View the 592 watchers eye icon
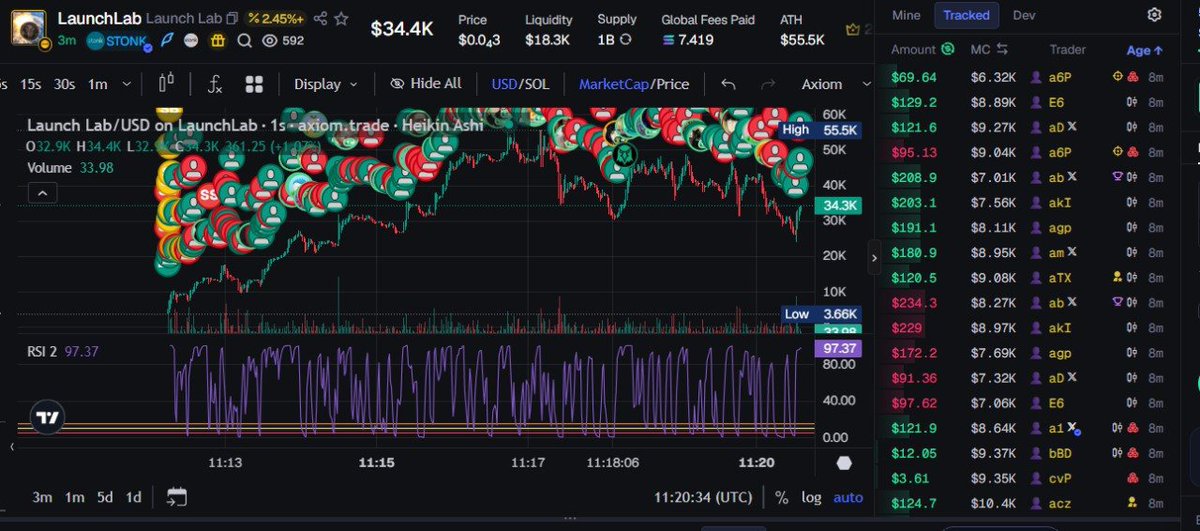Viewport: 1200px width, 531px height. pos(269,41)
